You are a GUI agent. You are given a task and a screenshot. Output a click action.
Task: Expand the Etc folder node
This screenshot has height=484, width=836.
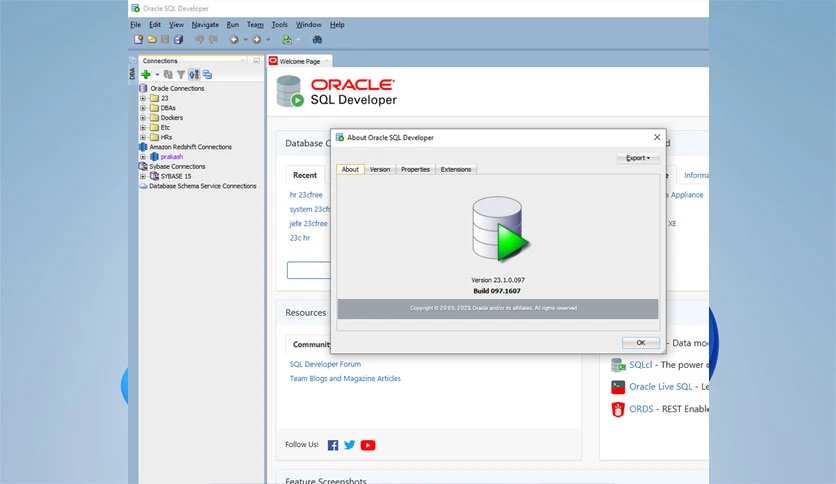[143, 127]
